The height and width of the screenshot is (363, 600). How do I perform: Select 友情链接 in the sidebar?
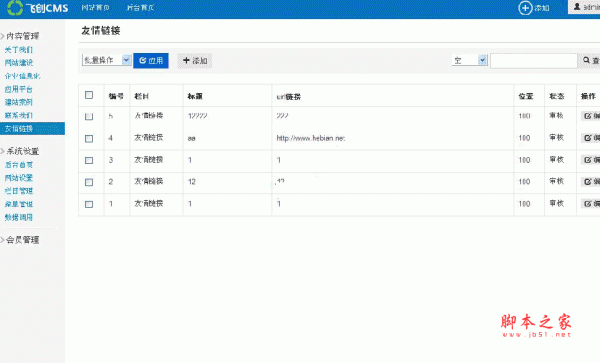point(32,129)
